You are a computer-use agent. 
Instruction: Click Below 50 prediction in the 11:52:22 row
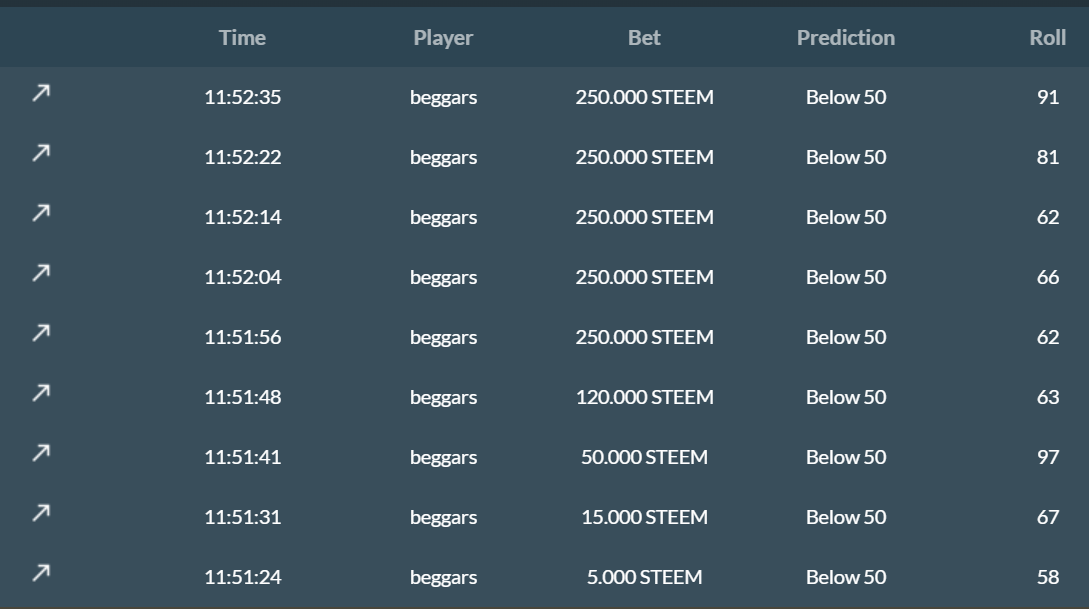click(845, 158)
